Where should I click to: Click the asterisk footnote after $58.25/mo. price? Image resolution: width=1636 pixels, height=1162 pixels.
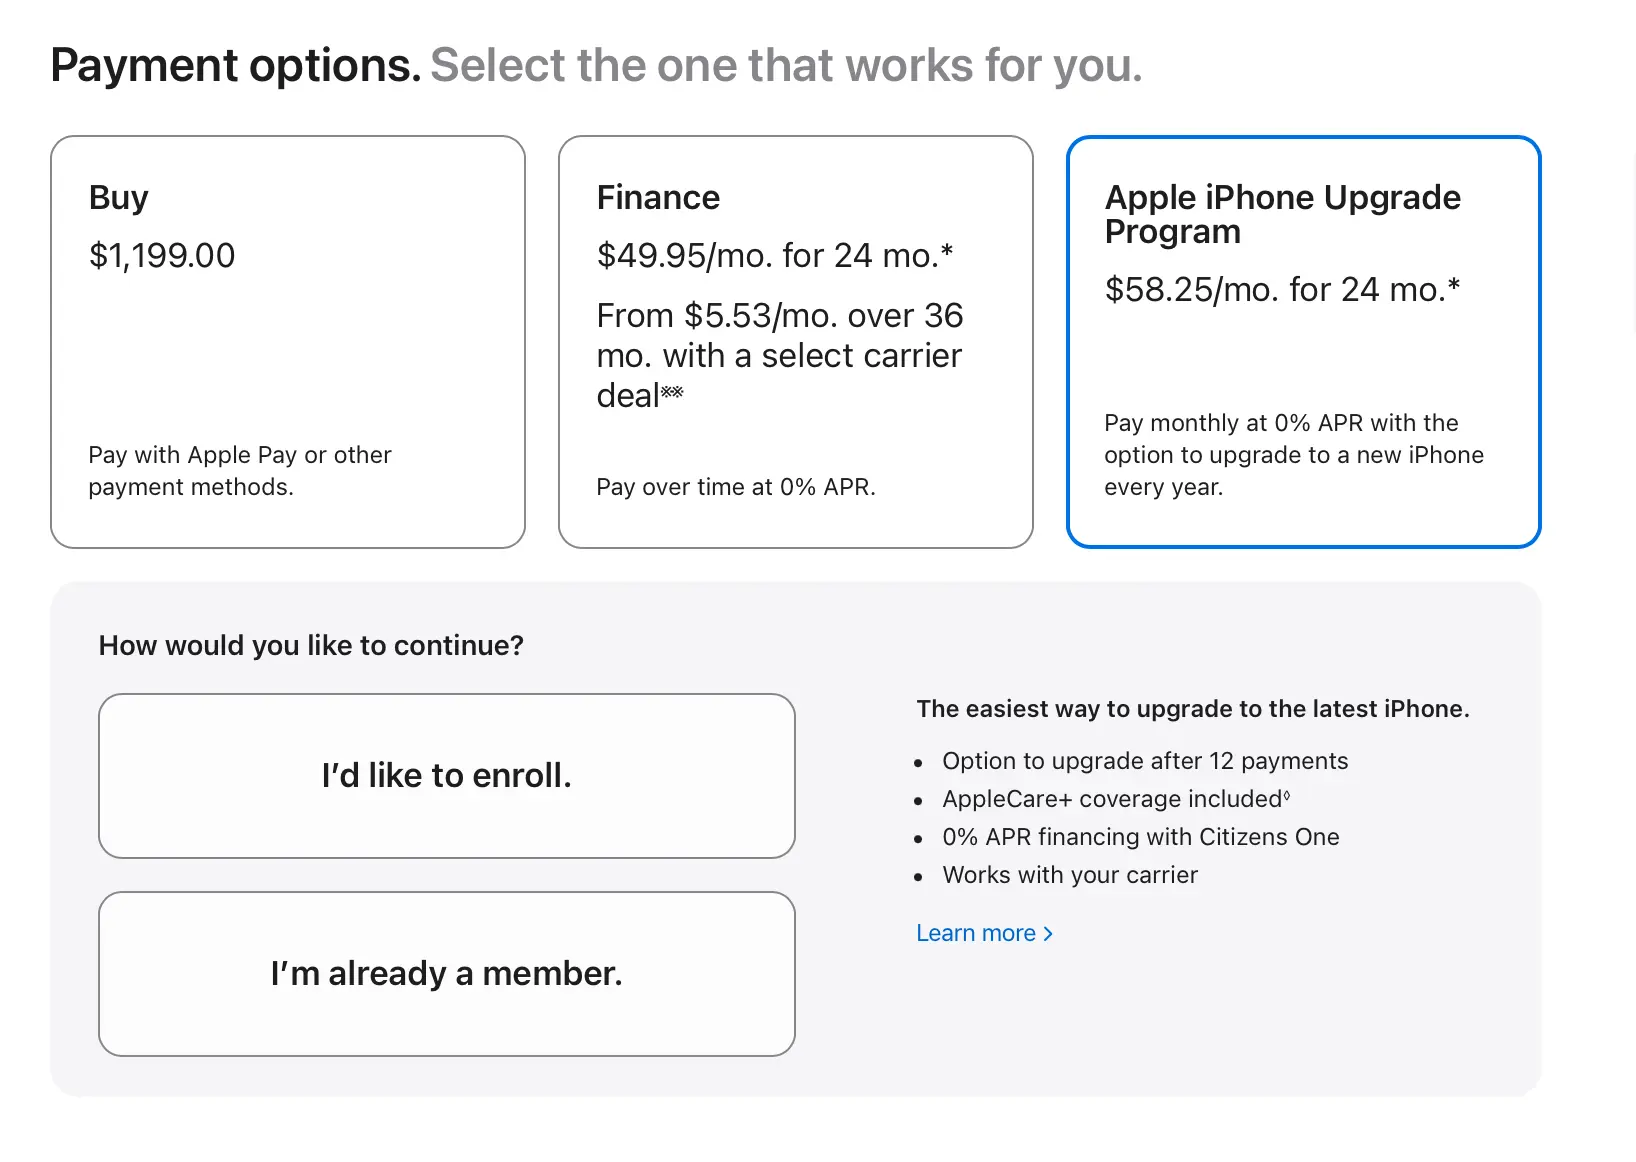[1454, 284]
